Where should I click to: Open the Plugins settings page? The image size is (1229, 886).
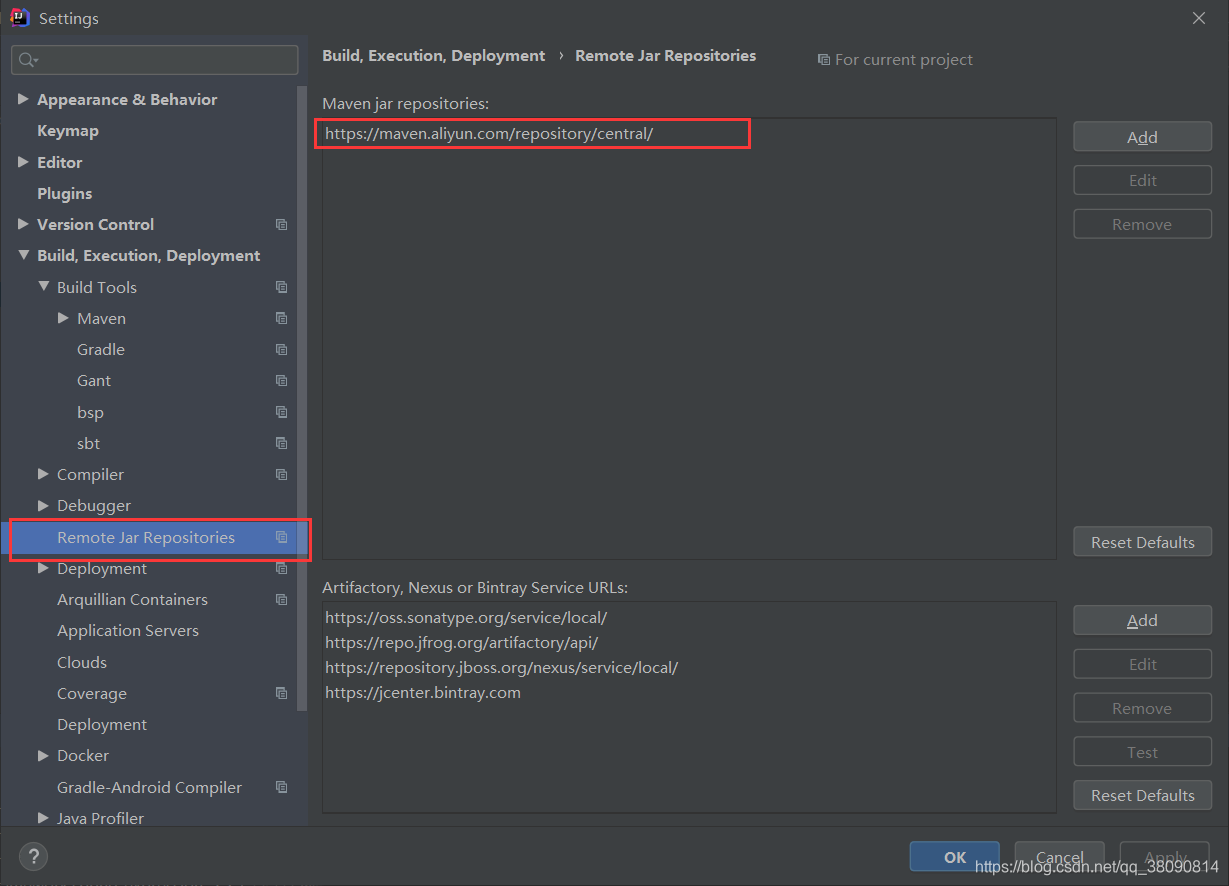point(64,193)
